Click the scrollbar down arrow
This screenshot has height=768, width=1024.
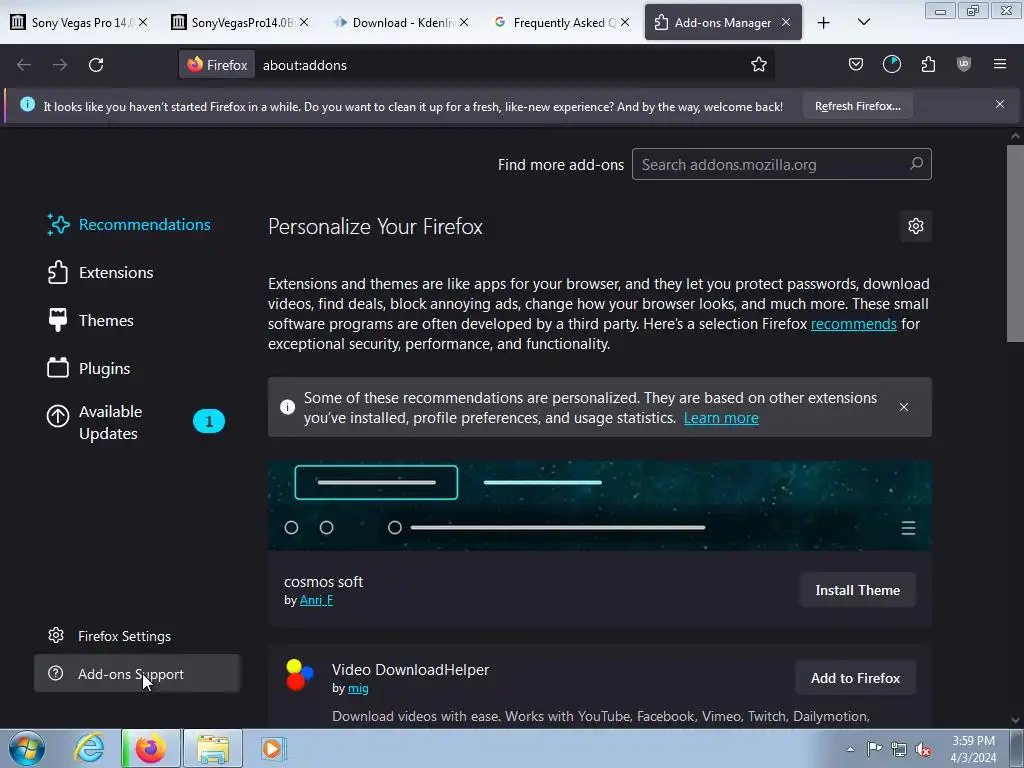1015,720
